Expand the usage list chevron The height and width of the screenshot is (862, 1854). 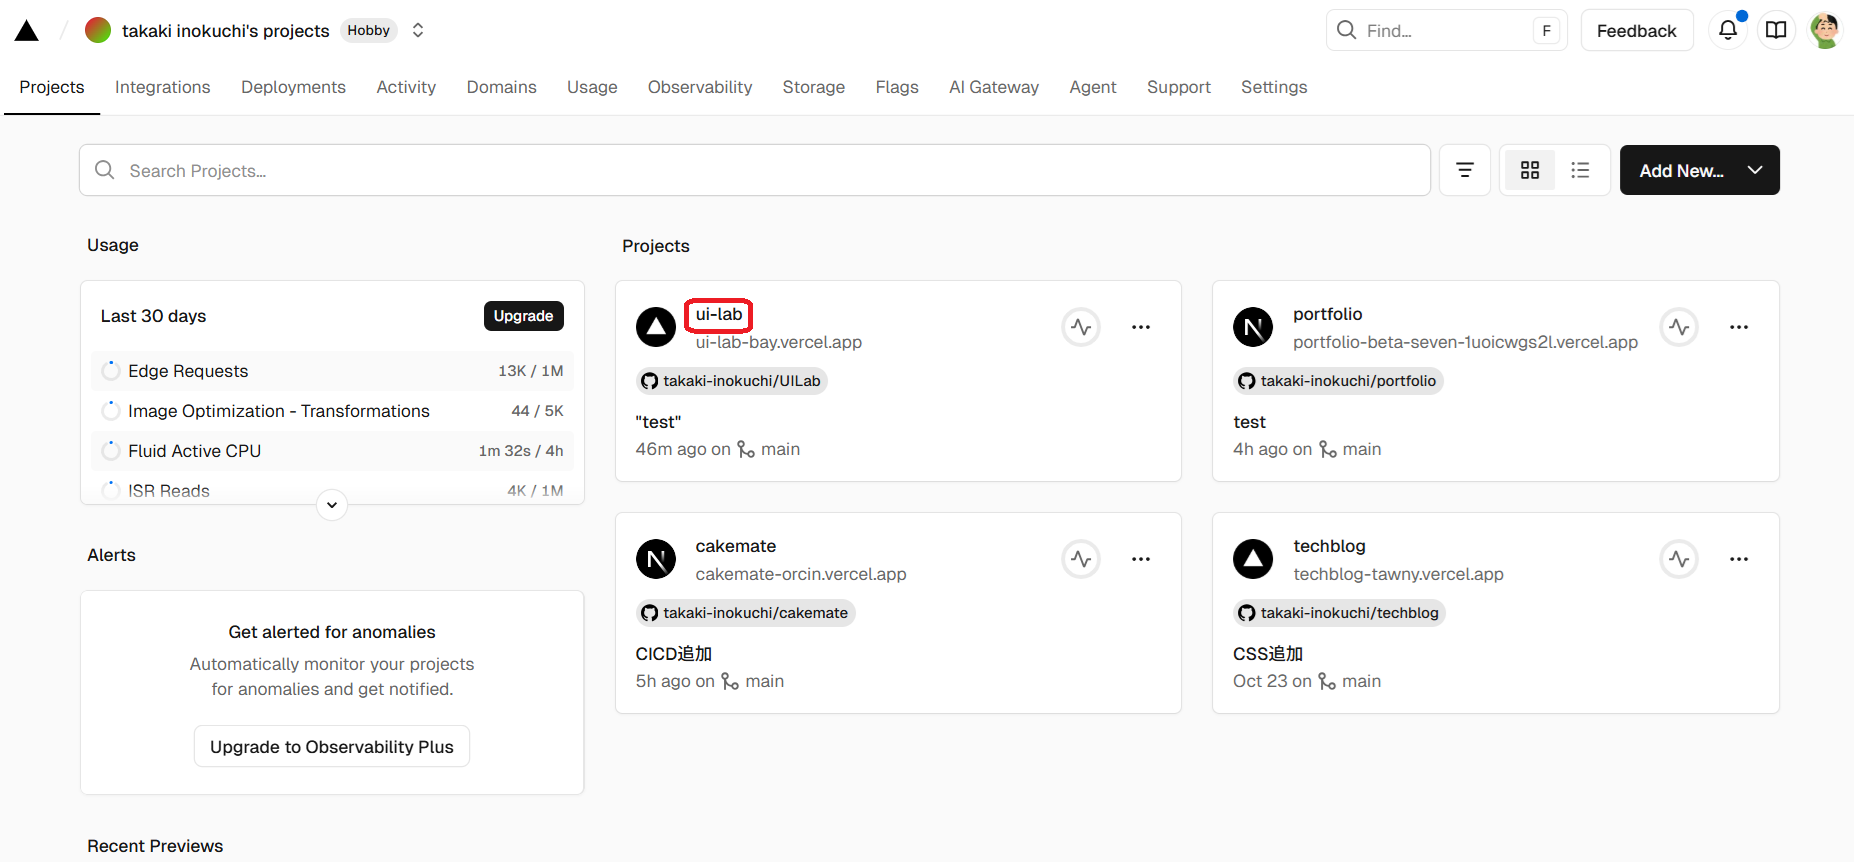(x=332, y=505)
